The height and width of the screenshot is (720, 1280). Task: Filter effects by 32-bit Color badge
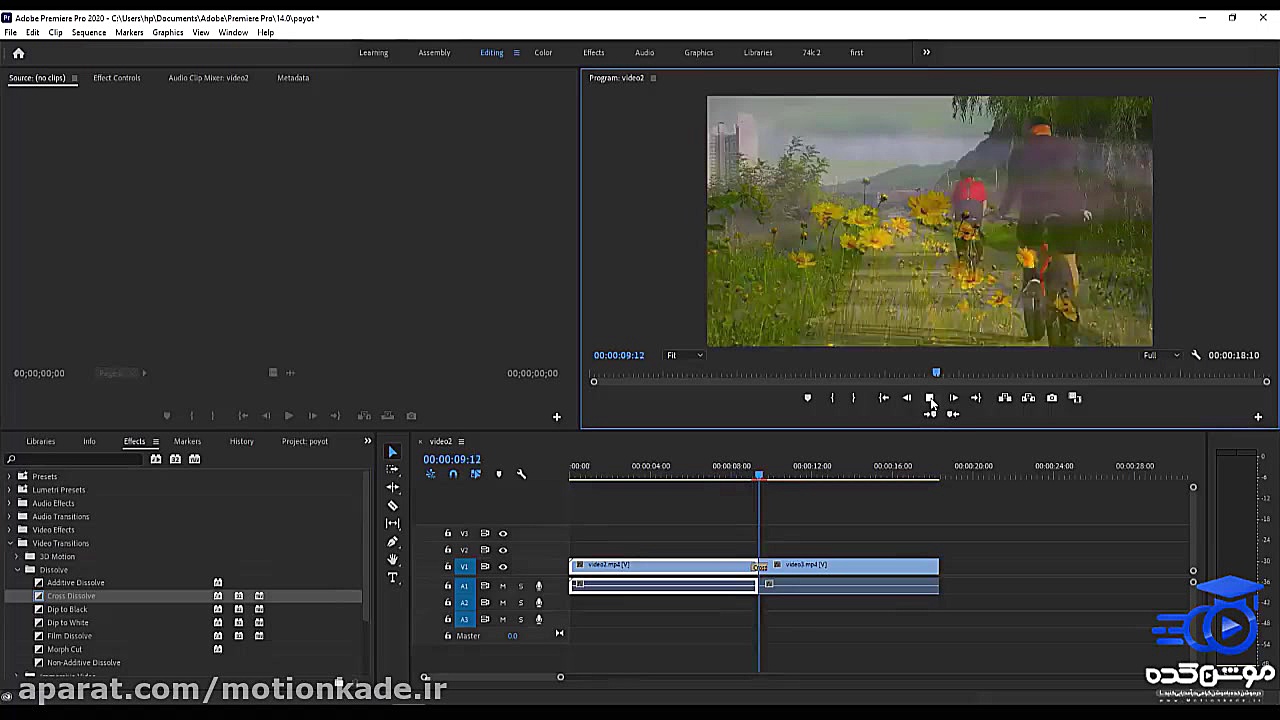pos(175,459)
